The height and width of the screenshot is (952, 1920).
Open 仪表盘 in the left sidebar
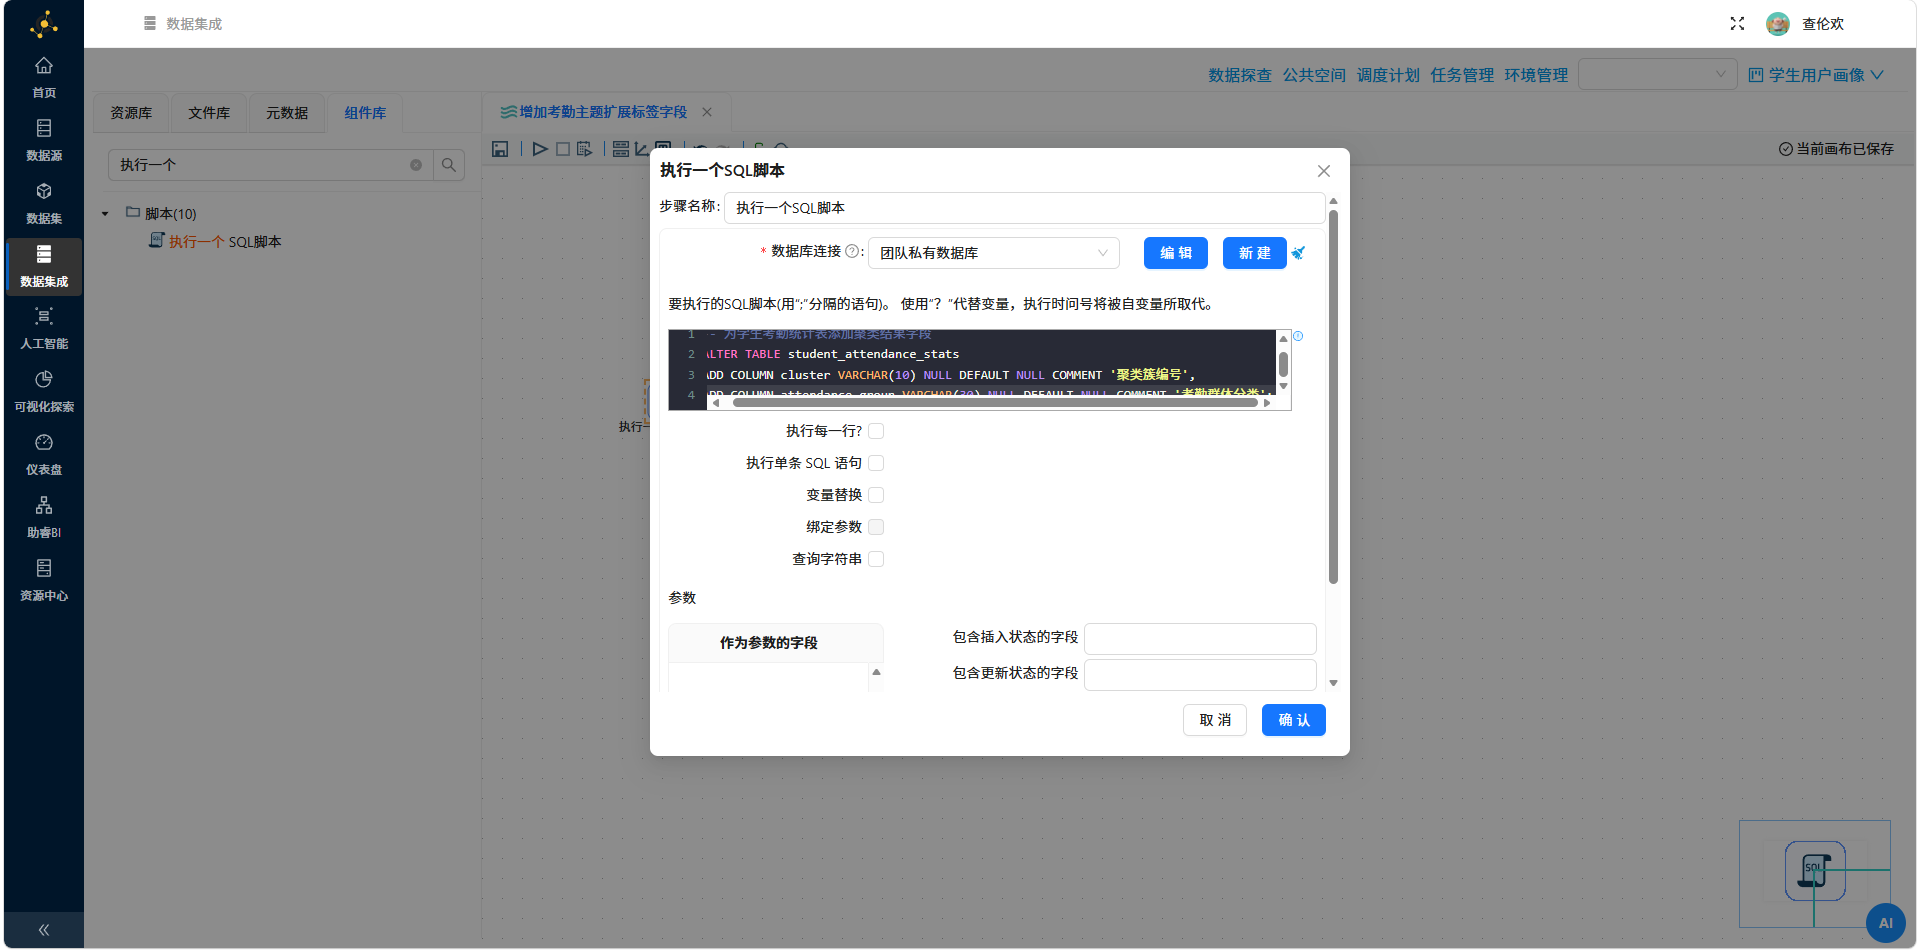[x=44, y=454]
